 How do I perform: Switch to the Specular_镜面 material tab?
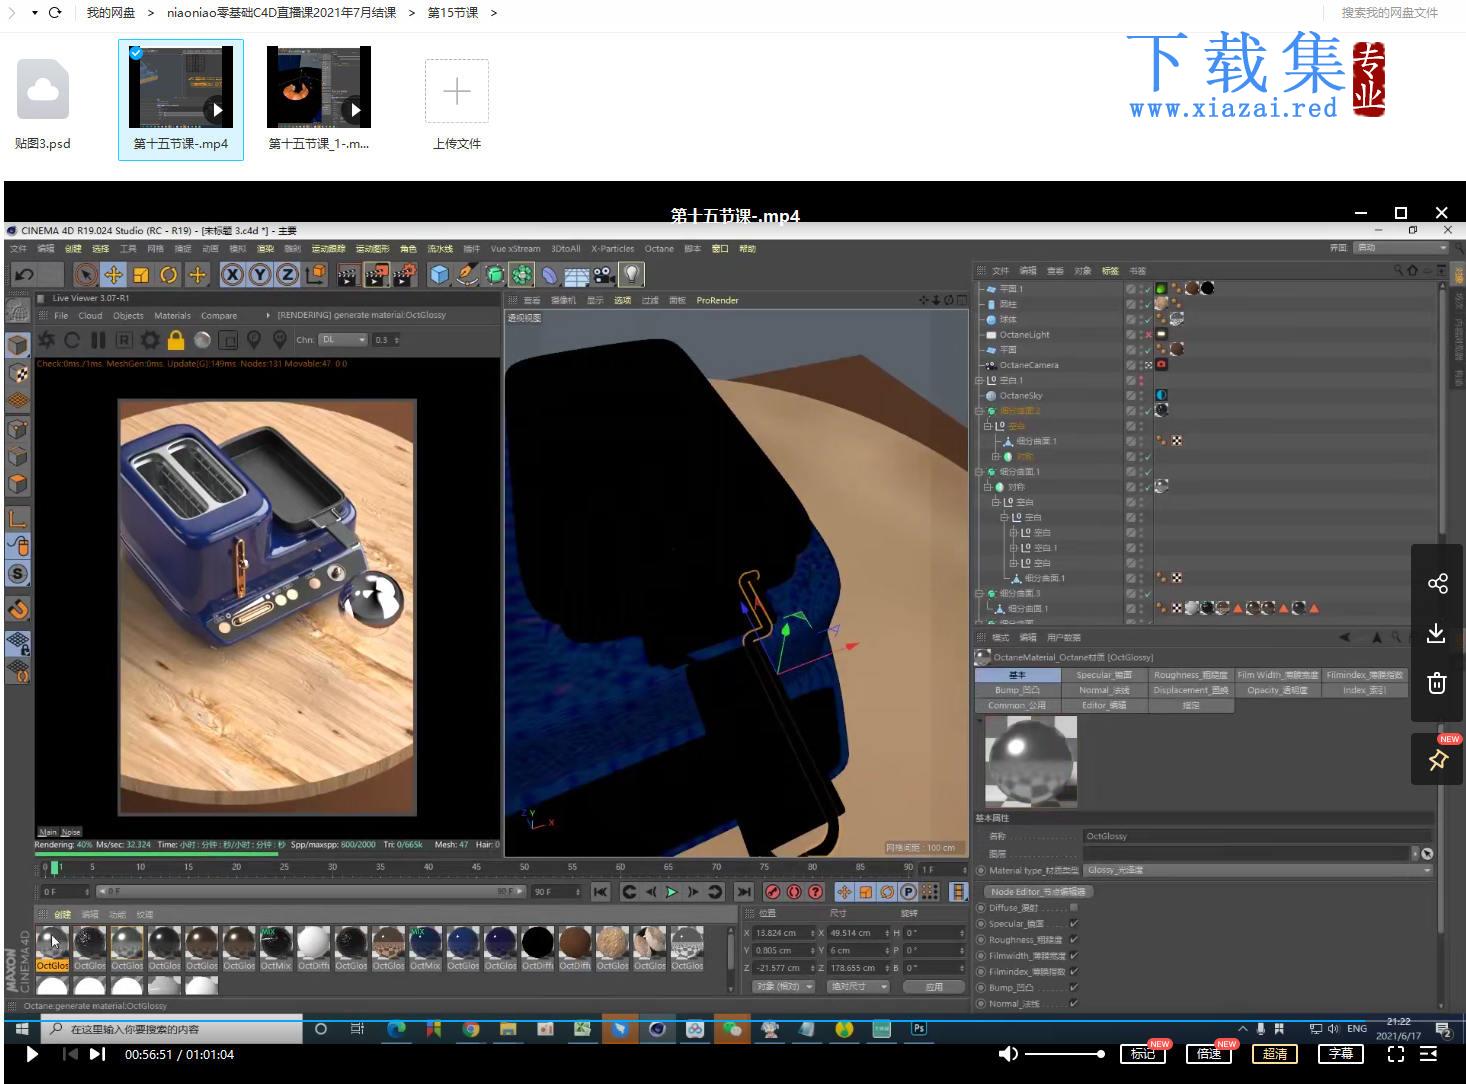point(1104,675)
